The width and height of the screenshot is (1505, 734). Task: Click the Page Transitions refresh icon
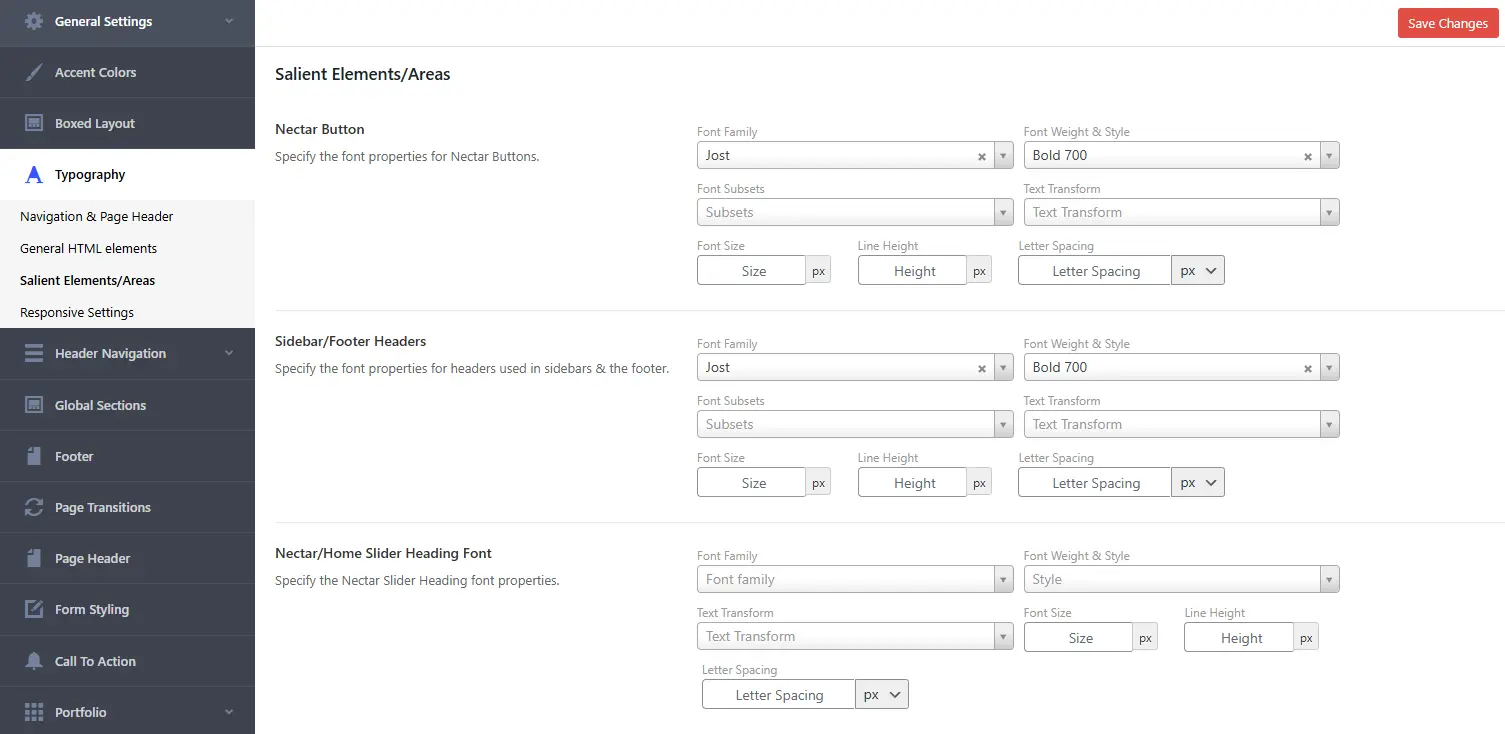pyautogui.click(x=34, y=507)
